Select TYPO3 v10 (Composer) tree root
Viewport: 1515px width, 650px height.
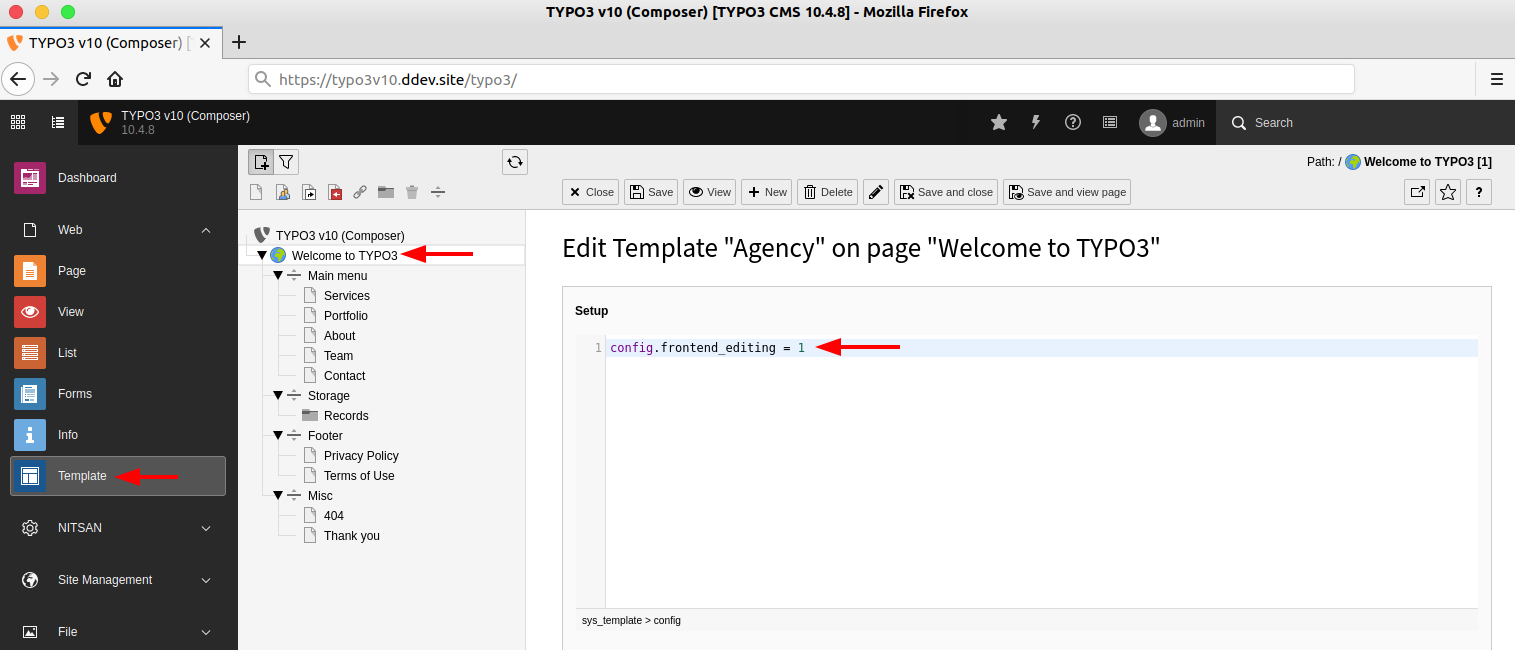tap(340, 236)
